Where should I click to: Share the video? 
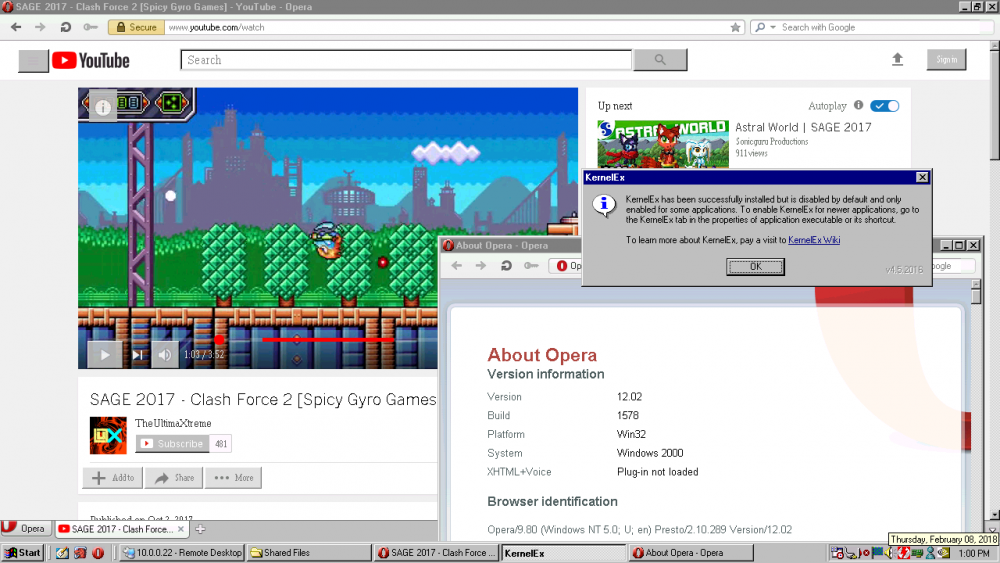pos(174,478)
